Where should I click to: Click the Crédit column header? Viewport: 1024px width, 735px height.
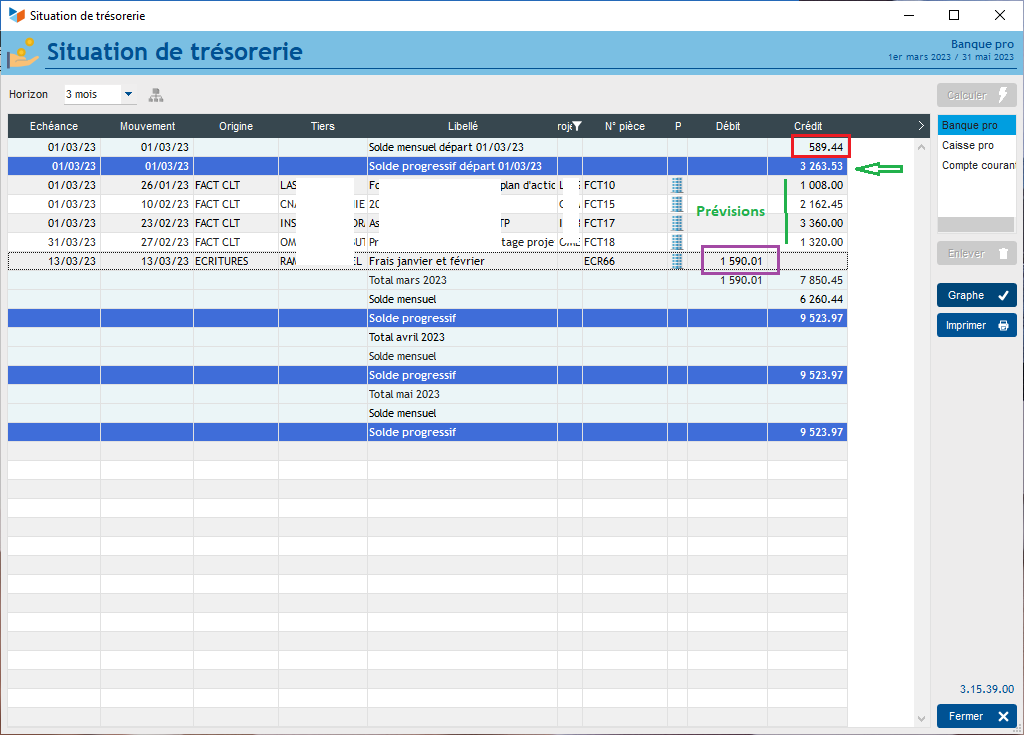(x=808, y=127)
